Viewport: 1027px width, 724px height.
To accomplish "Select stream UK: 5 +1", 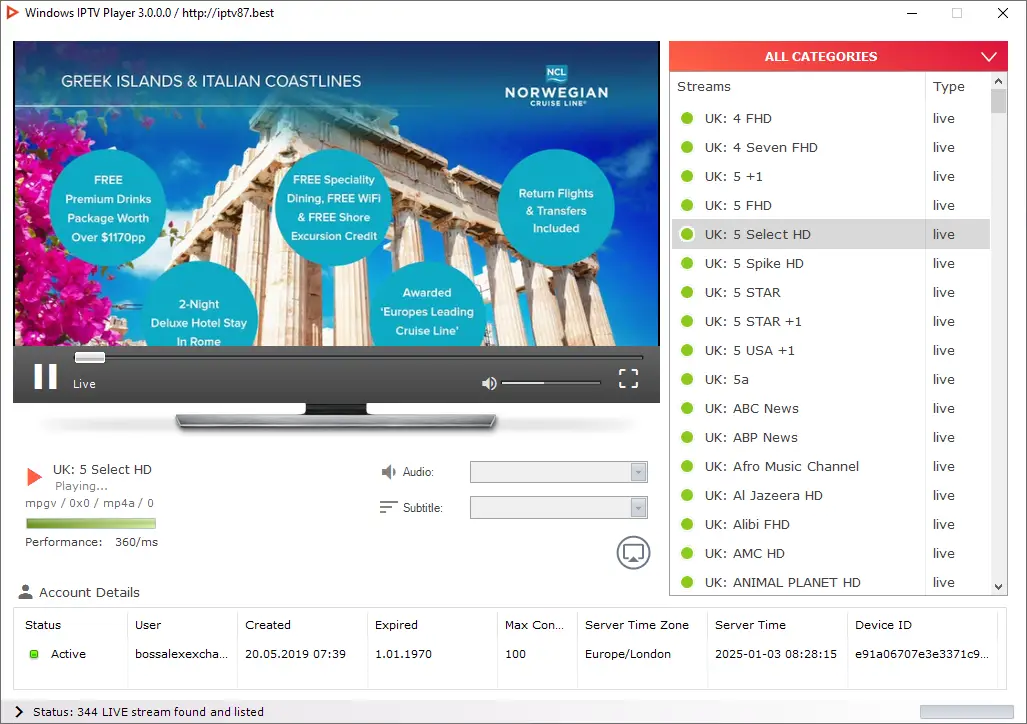I will click(x=831, y=176).
